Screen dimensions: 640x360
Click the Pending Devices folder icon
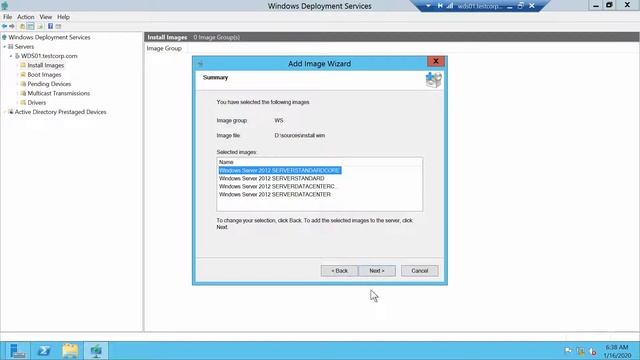point(23,84)
